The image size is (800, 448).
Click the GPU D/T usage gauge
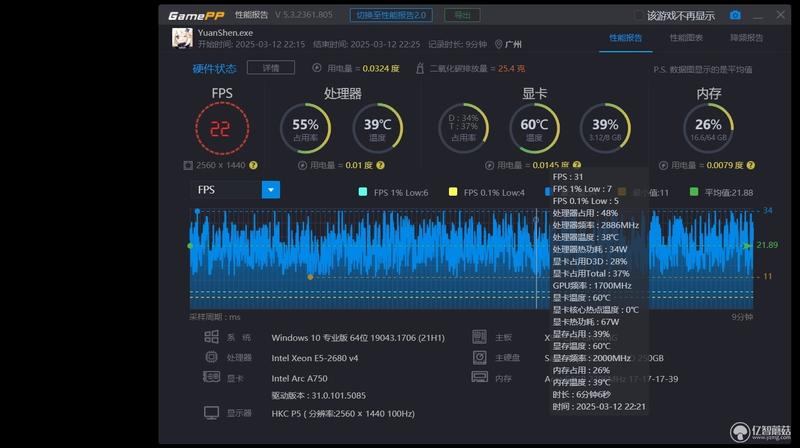pyautogui.click(x=463, y=129)
